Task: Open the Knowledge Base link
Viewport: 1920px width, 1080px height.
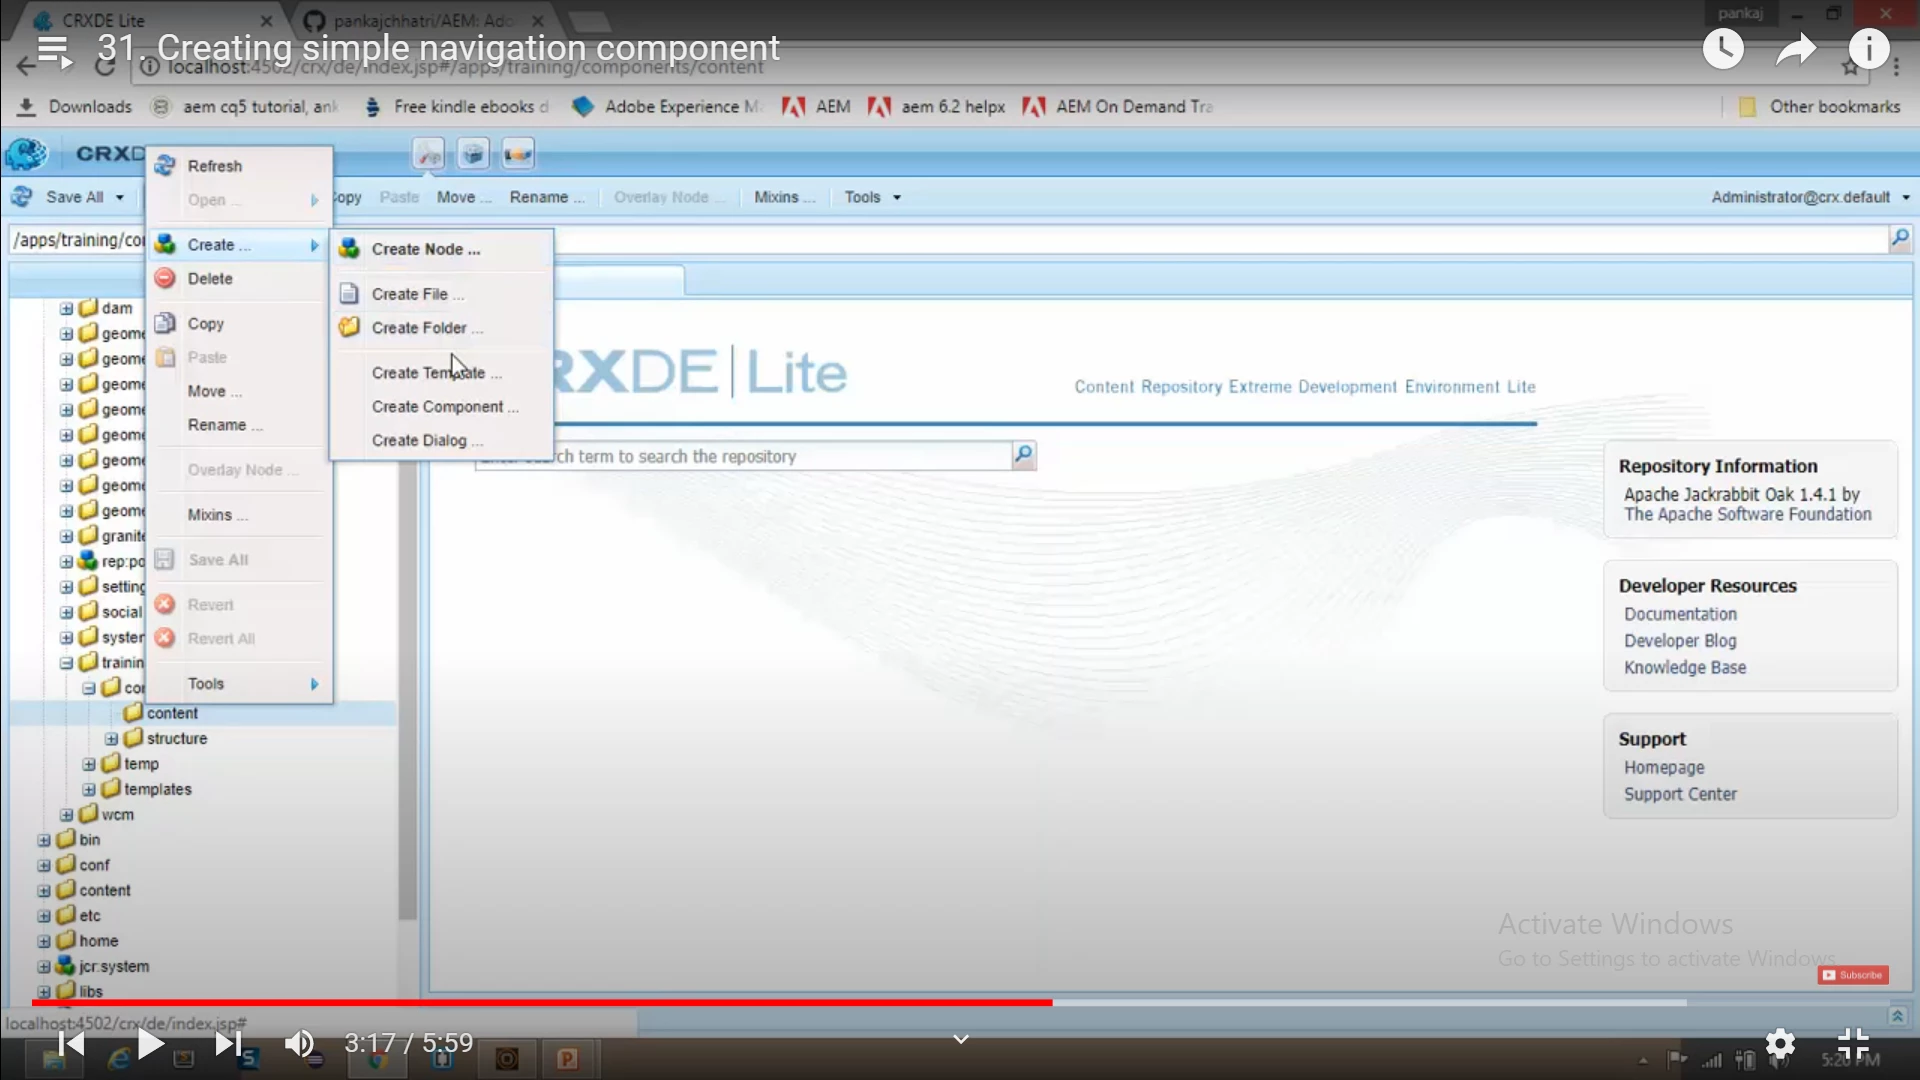Action: point(1685,667)
